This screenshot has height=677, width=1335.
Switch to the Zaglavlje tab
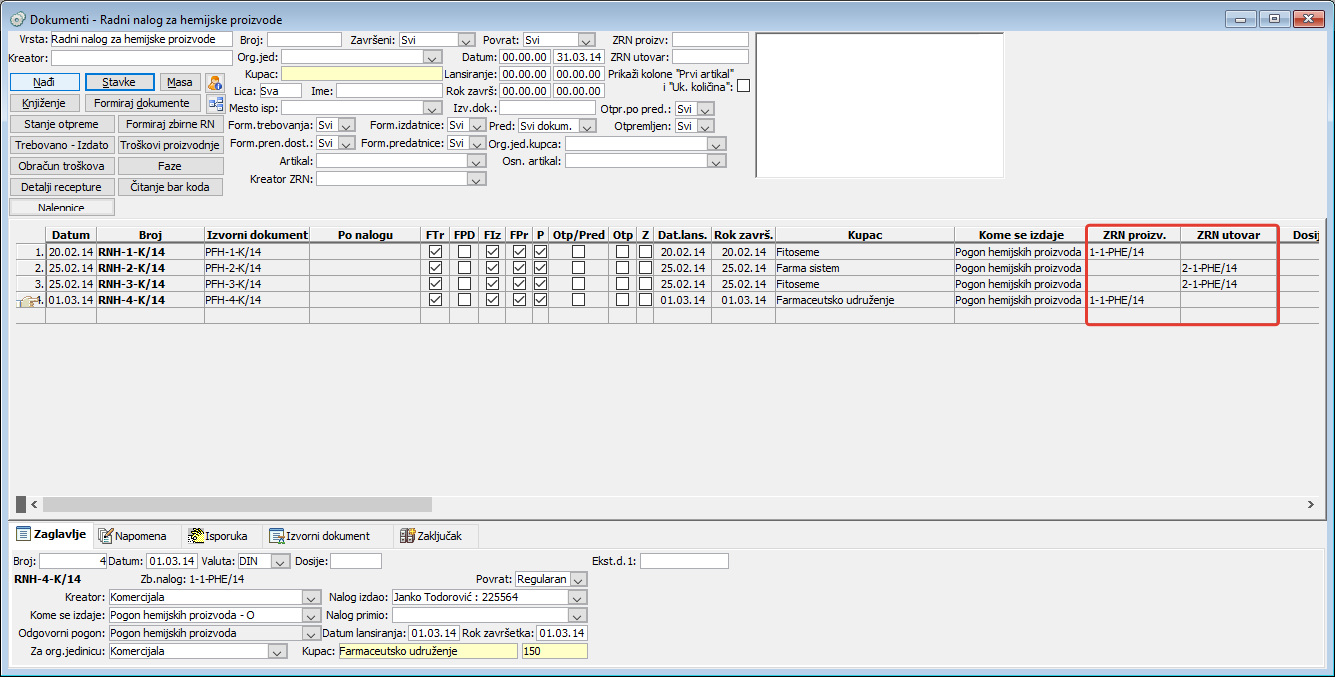pyautogui.click(x=51, y=535)
